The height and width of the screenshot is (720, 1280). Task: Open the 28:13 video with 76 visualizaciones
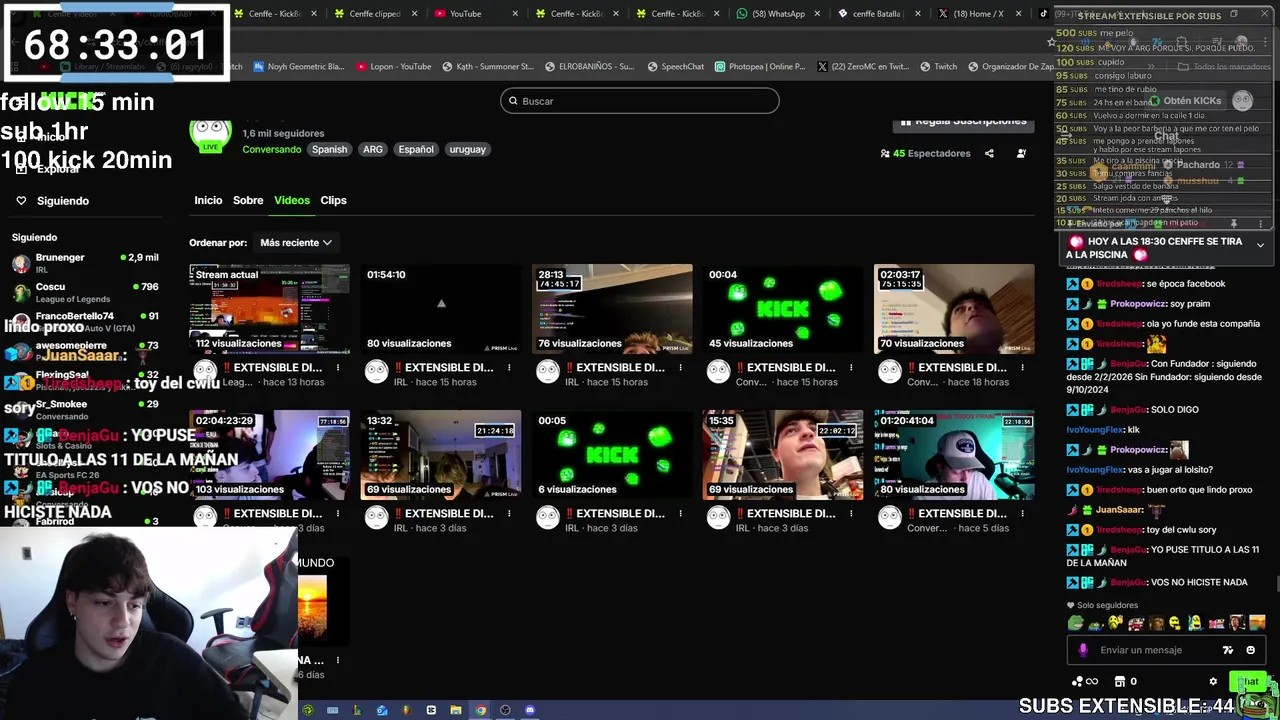pyautogui.click(x=612, y=309)
